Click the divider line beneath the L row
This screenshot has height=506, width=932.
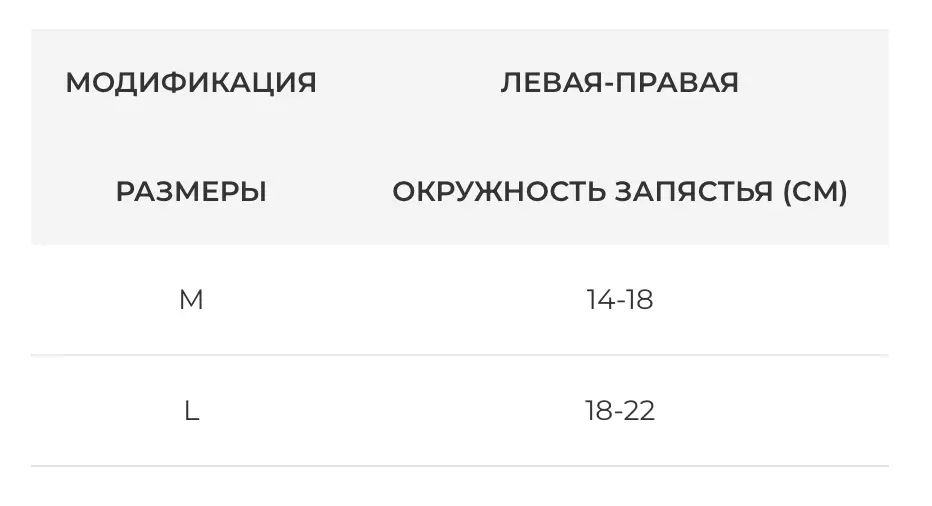(x=460, y=466)
